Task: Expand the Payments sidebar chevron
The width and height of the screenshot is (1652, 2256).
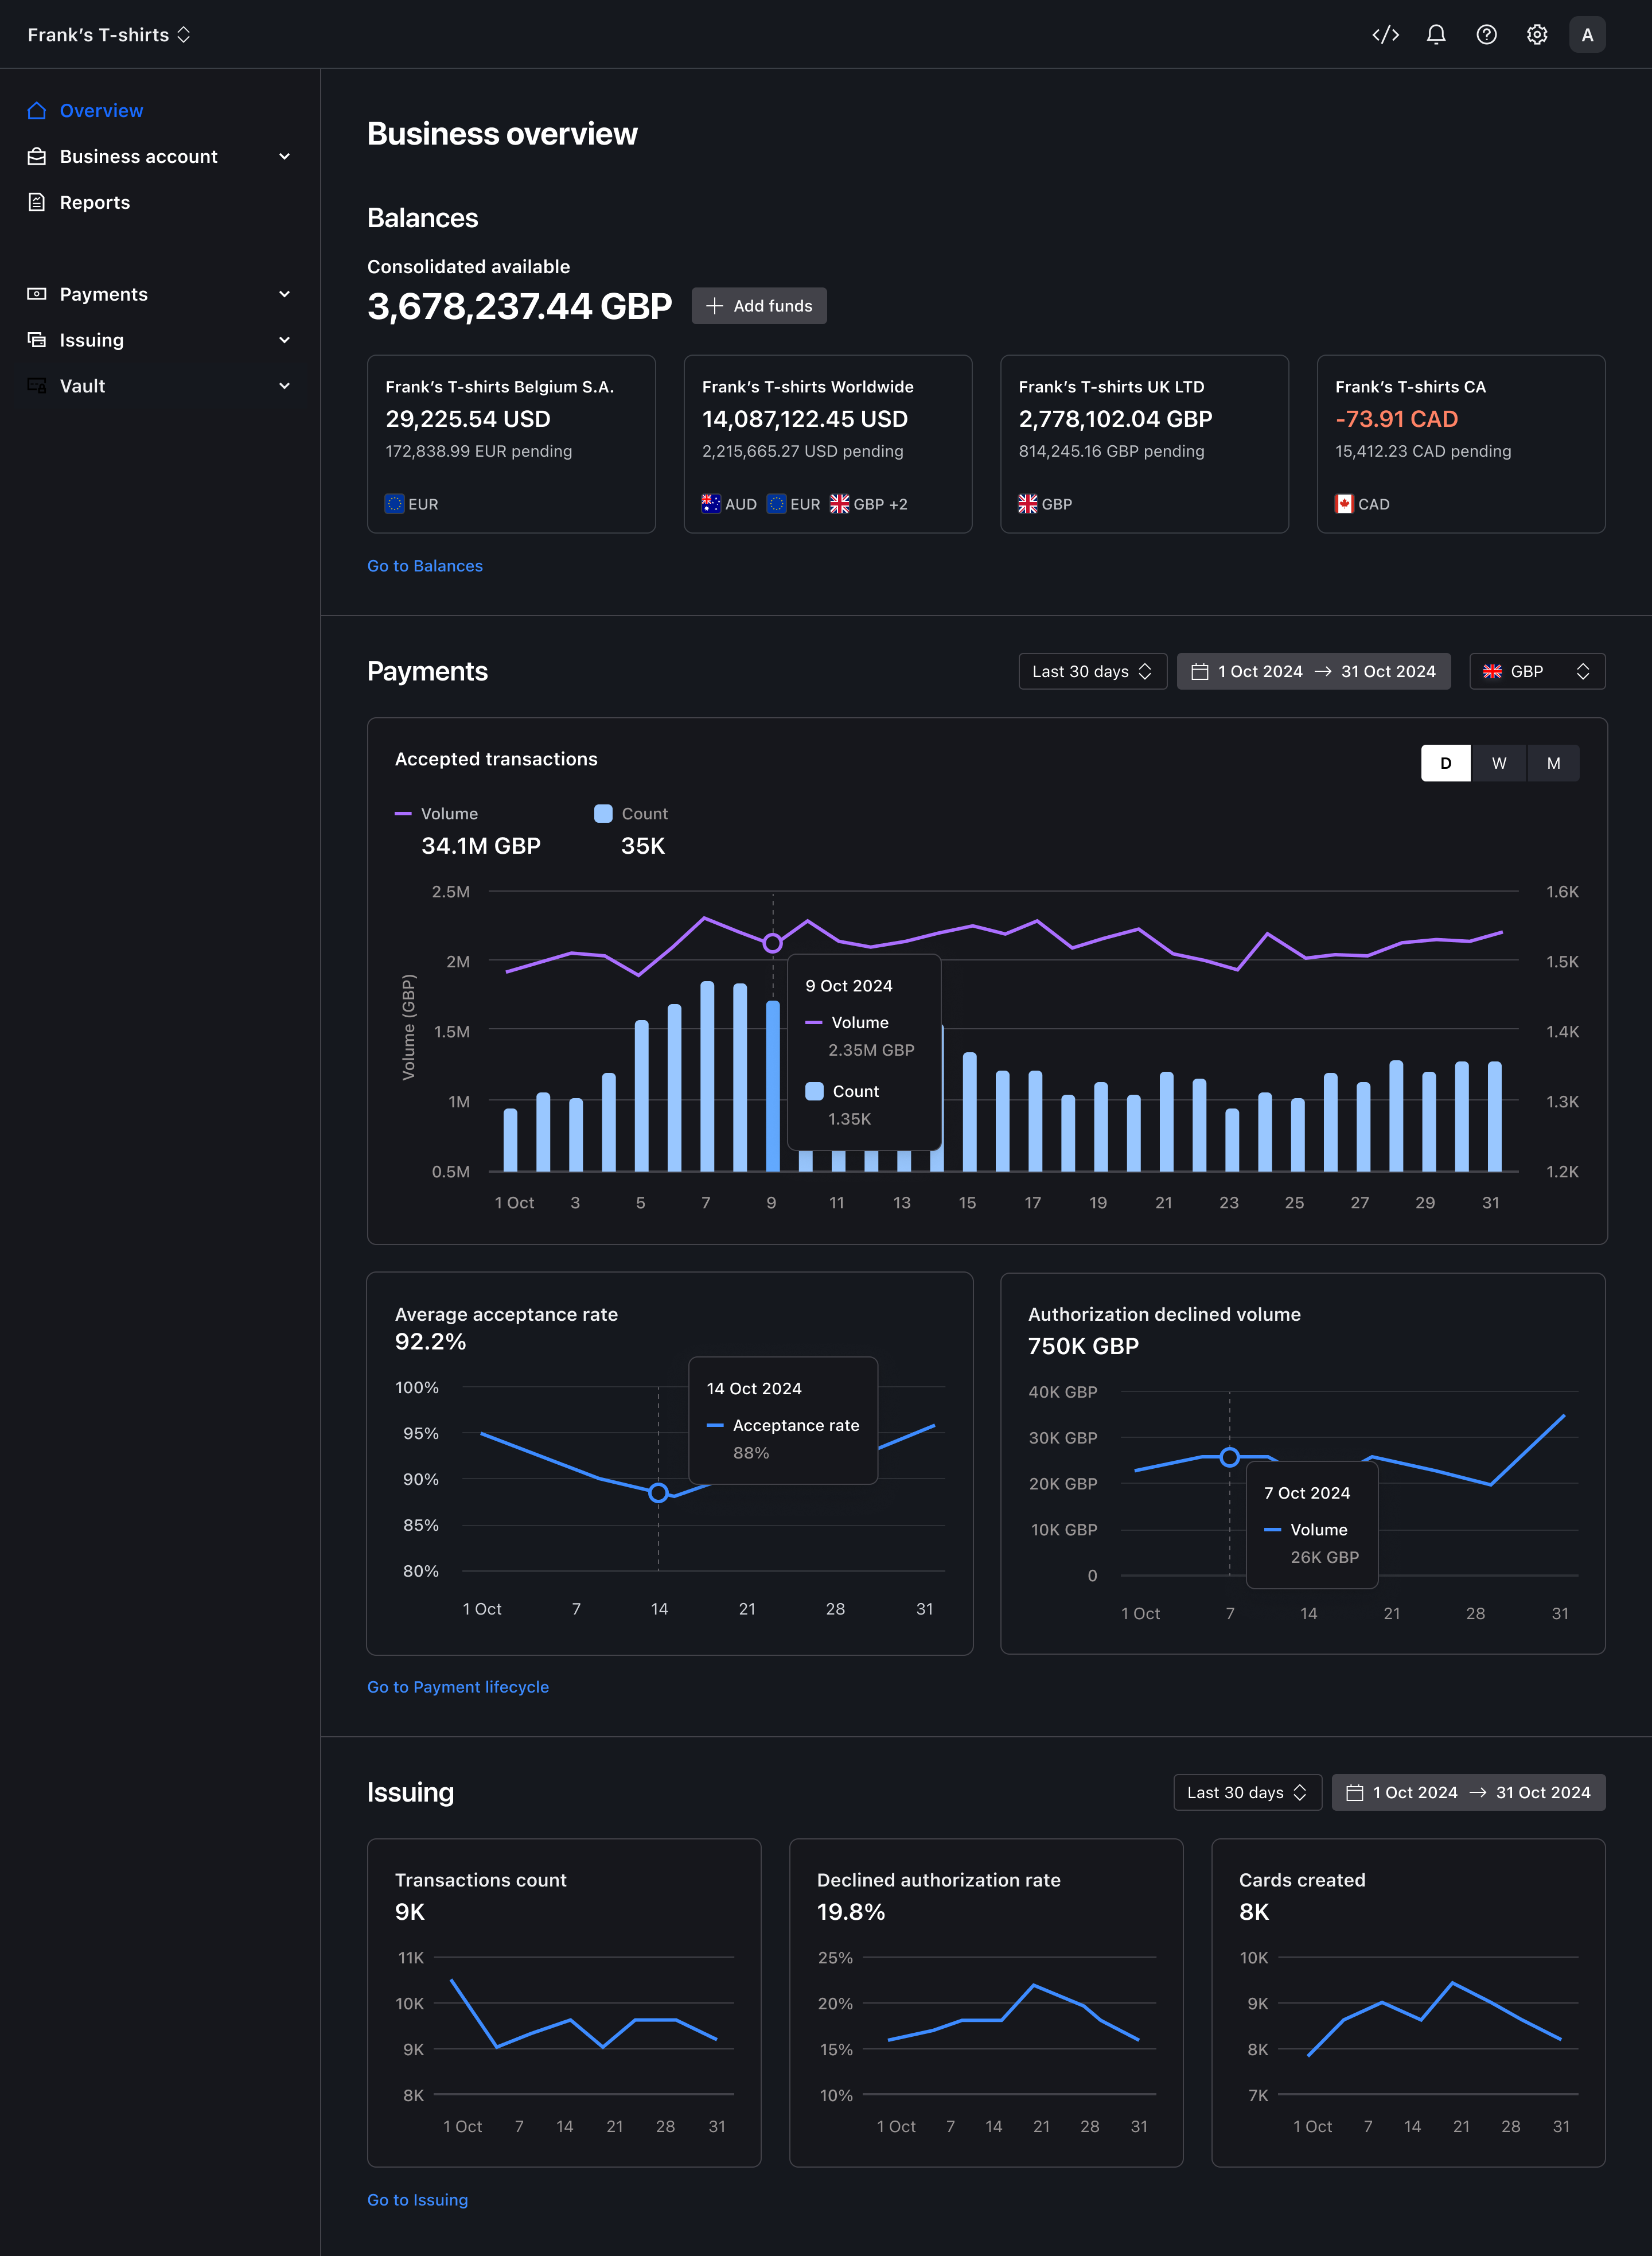Action: [285, 294]
